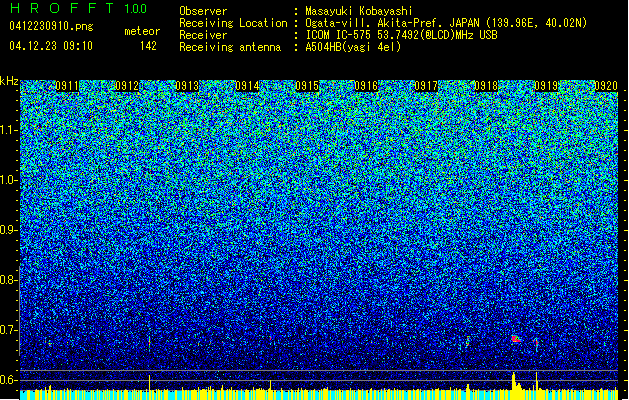Click the 0914 time marker
629x400 pixels.
coord(247,86)
